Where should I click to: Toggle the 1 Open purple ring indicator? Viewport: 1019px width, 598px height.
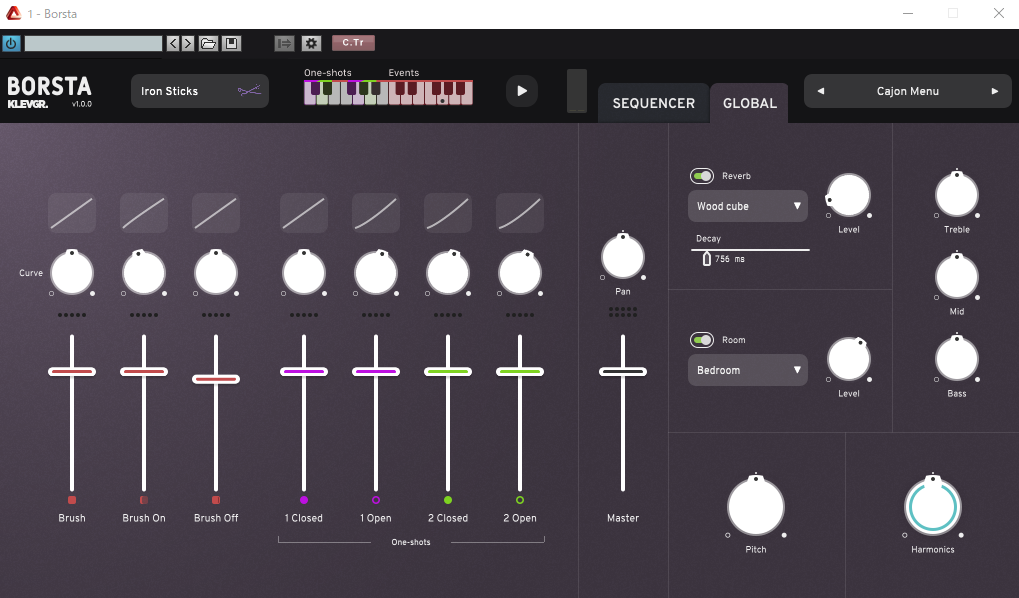click(x=376, y=500)
